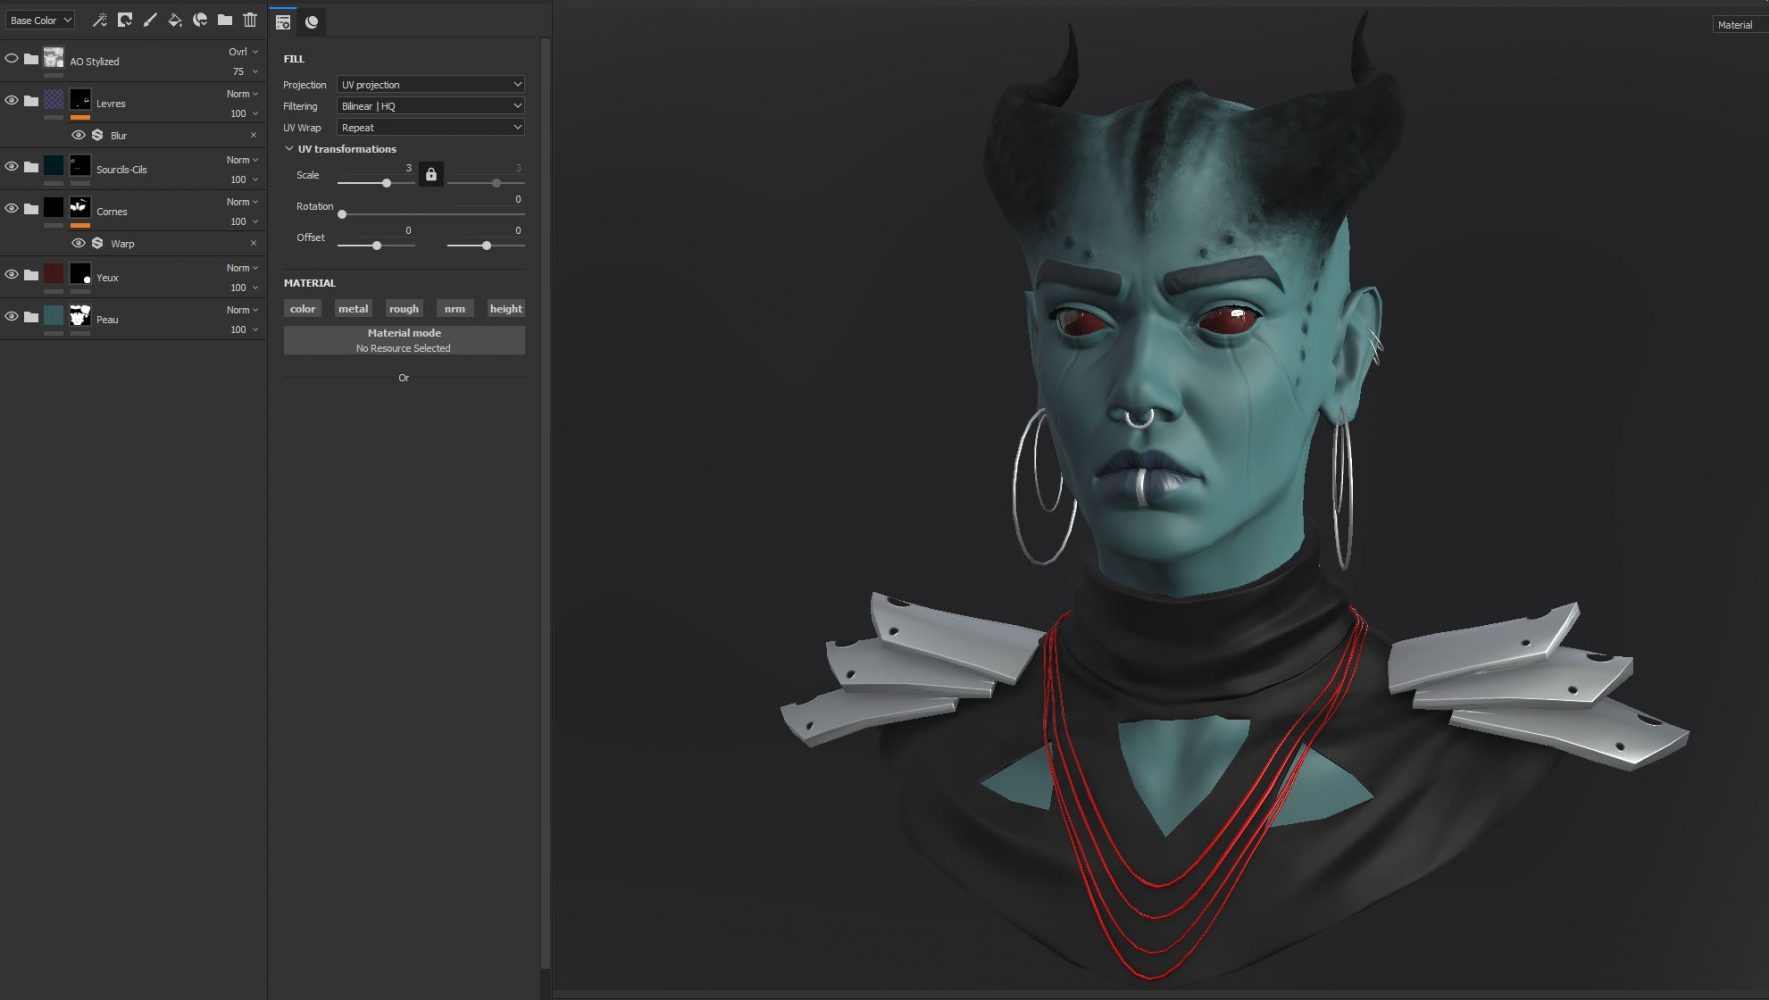Click the add mask icon
The image size is (1769, 1000).
(x=125, y=20)
